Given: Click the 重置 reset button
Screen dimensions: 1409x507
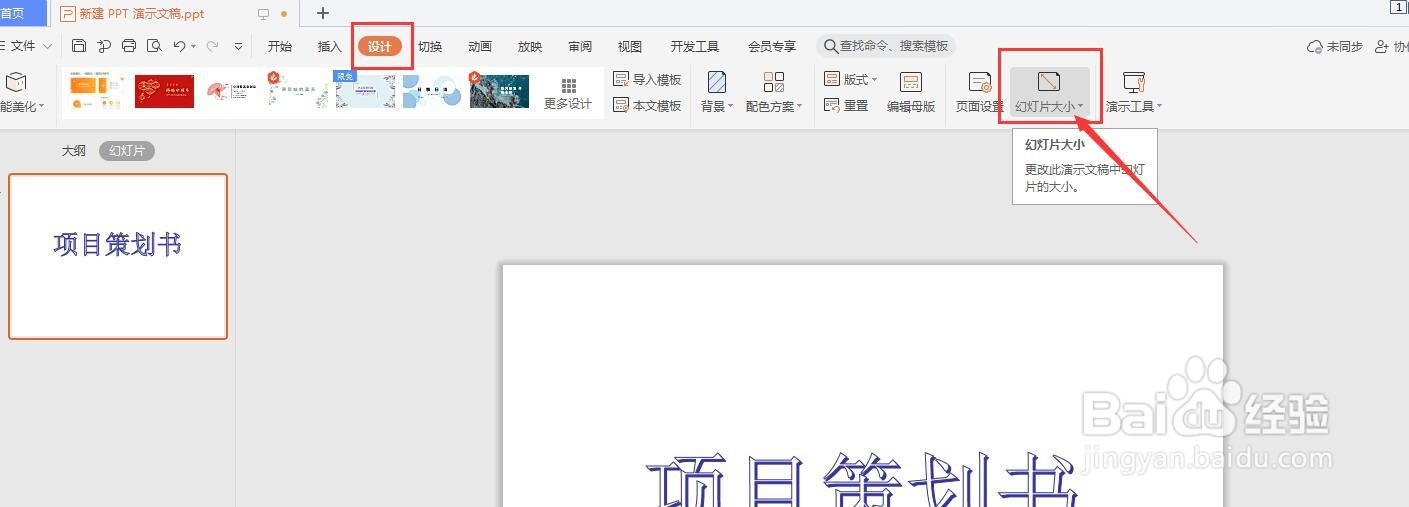Looking at the screenshot, I should coord(846,105).
